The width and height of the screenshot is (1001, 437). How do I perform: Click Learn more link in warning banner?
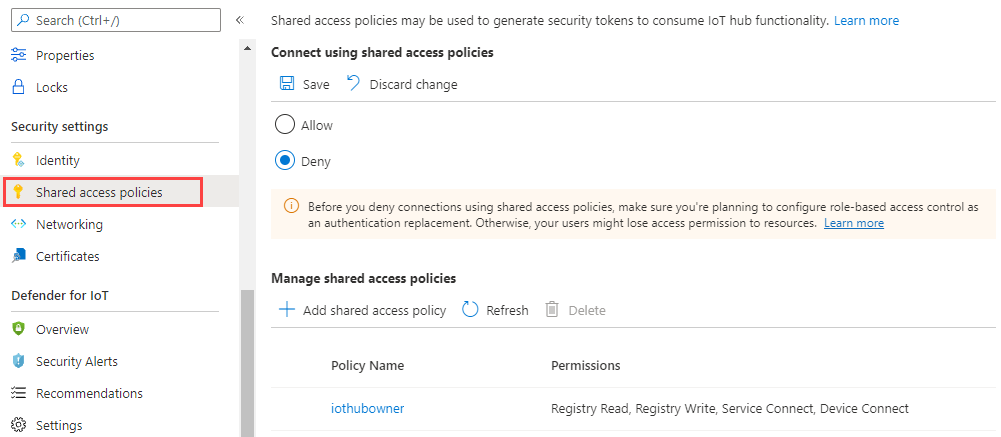(853, 223)
